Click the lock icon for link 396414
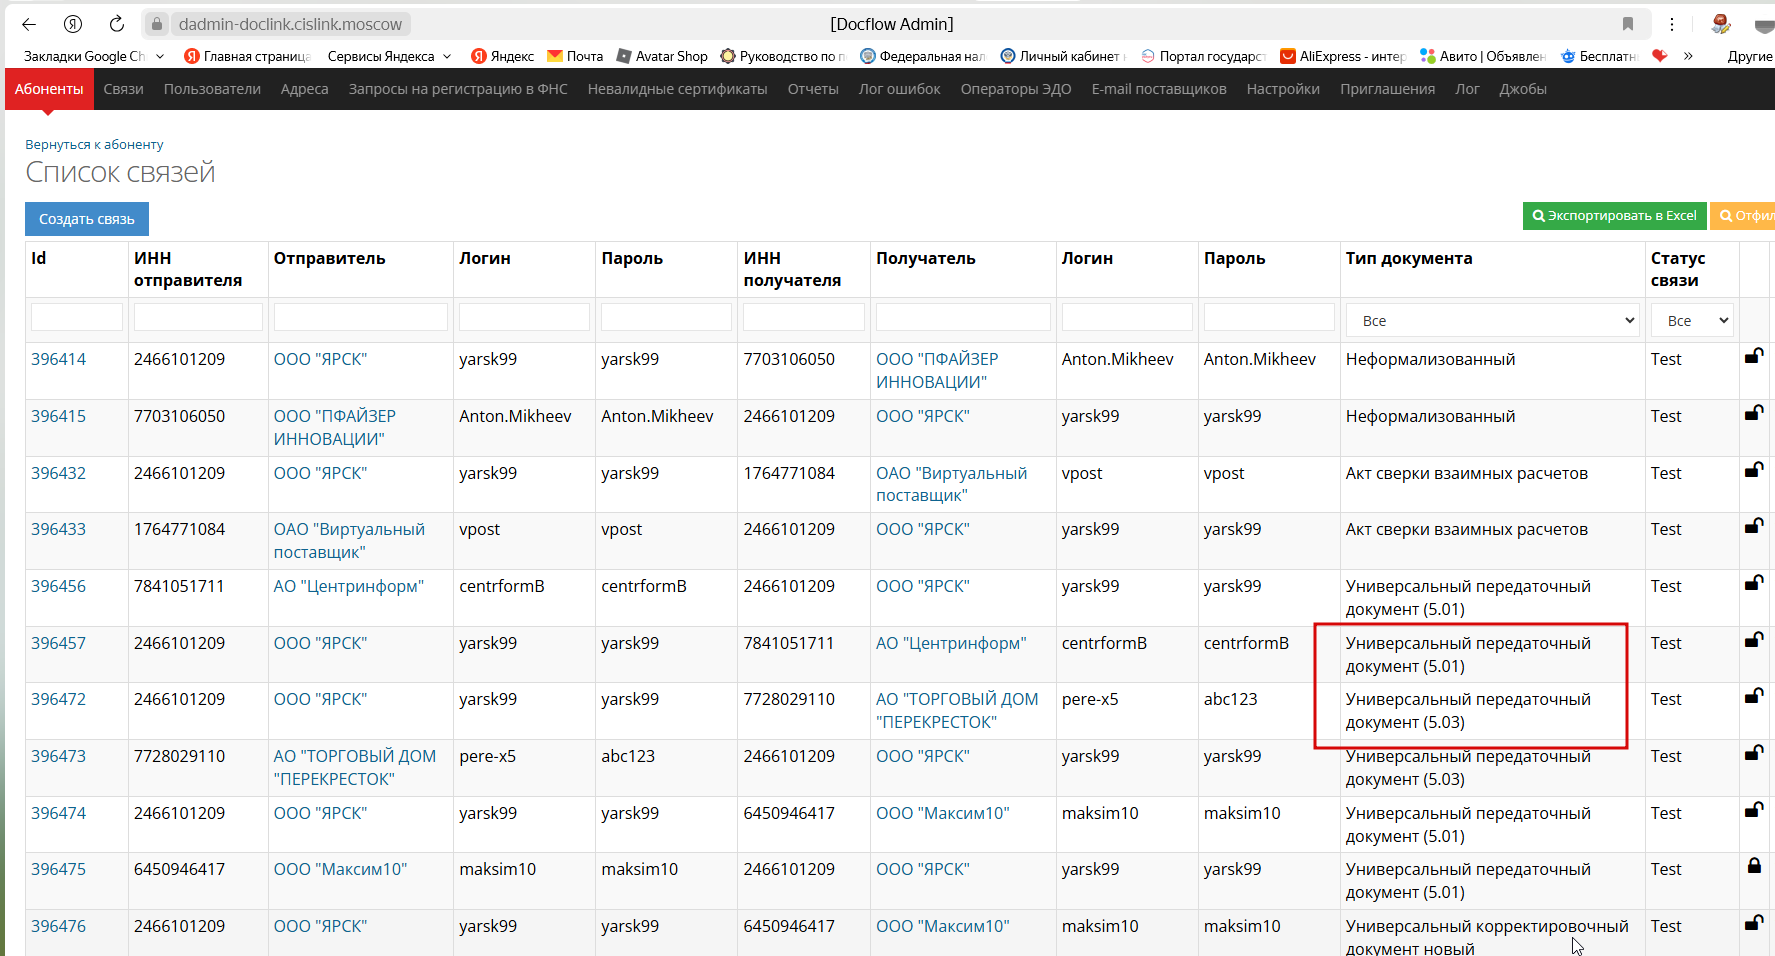This screenshot has width=1775, height=956. [x=1754, y=355]
